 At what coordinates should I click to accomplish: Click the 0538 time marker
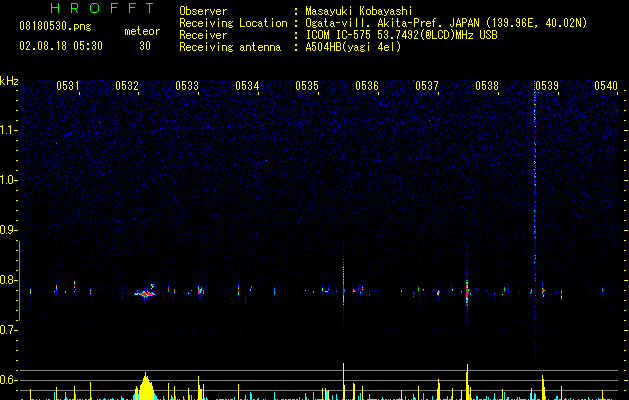(x=487, y=85)
